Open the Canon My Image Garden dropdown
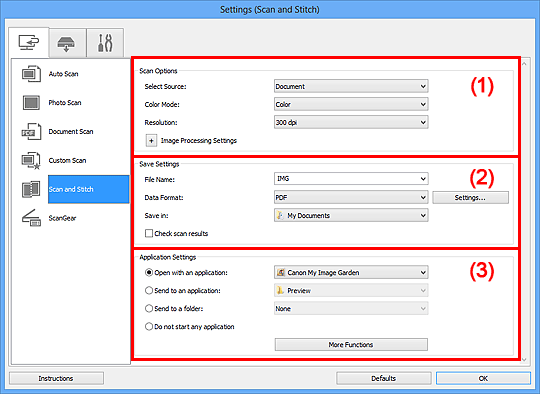 pos(351,273)
